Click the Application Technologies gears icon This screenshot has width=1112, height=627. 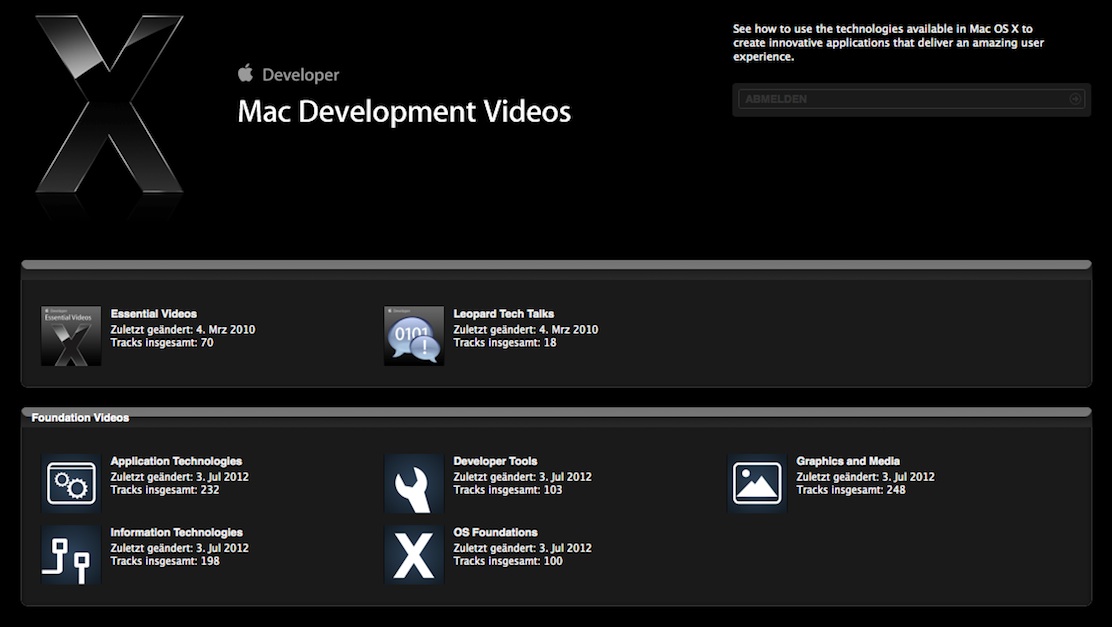pyautogui.click(x=71, y=484)
